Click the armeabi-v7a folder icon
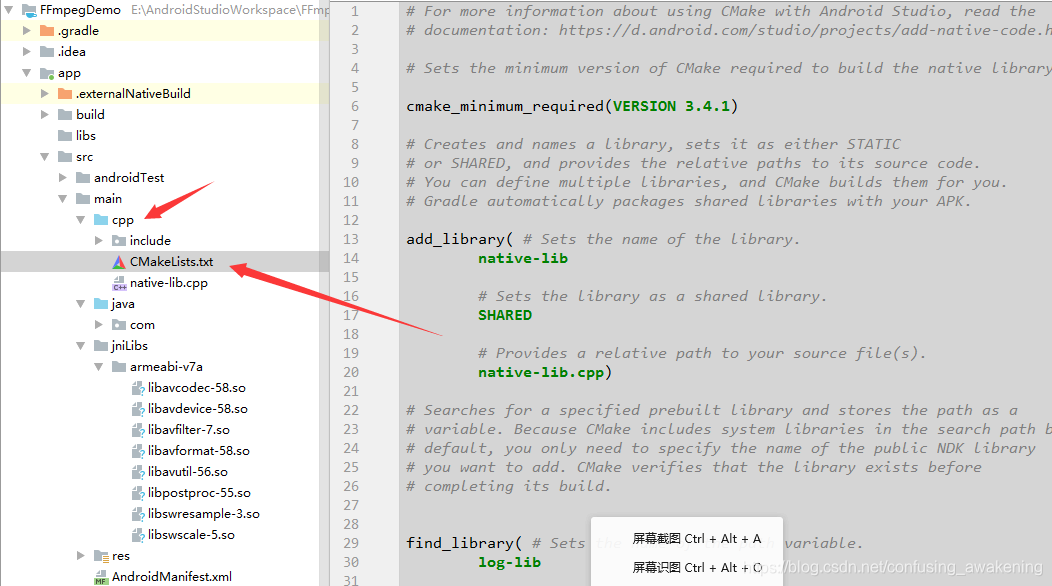The image size is (1052, 586). (119, 367)
